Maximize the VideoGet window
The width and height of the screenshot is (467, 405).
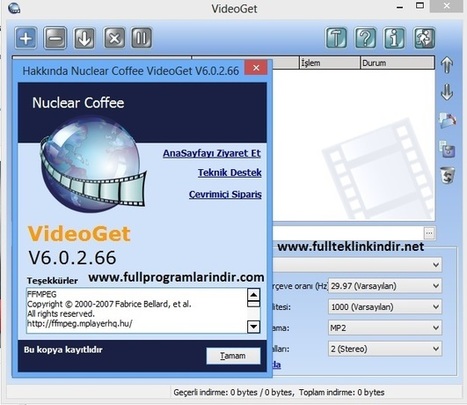[420, 6]
